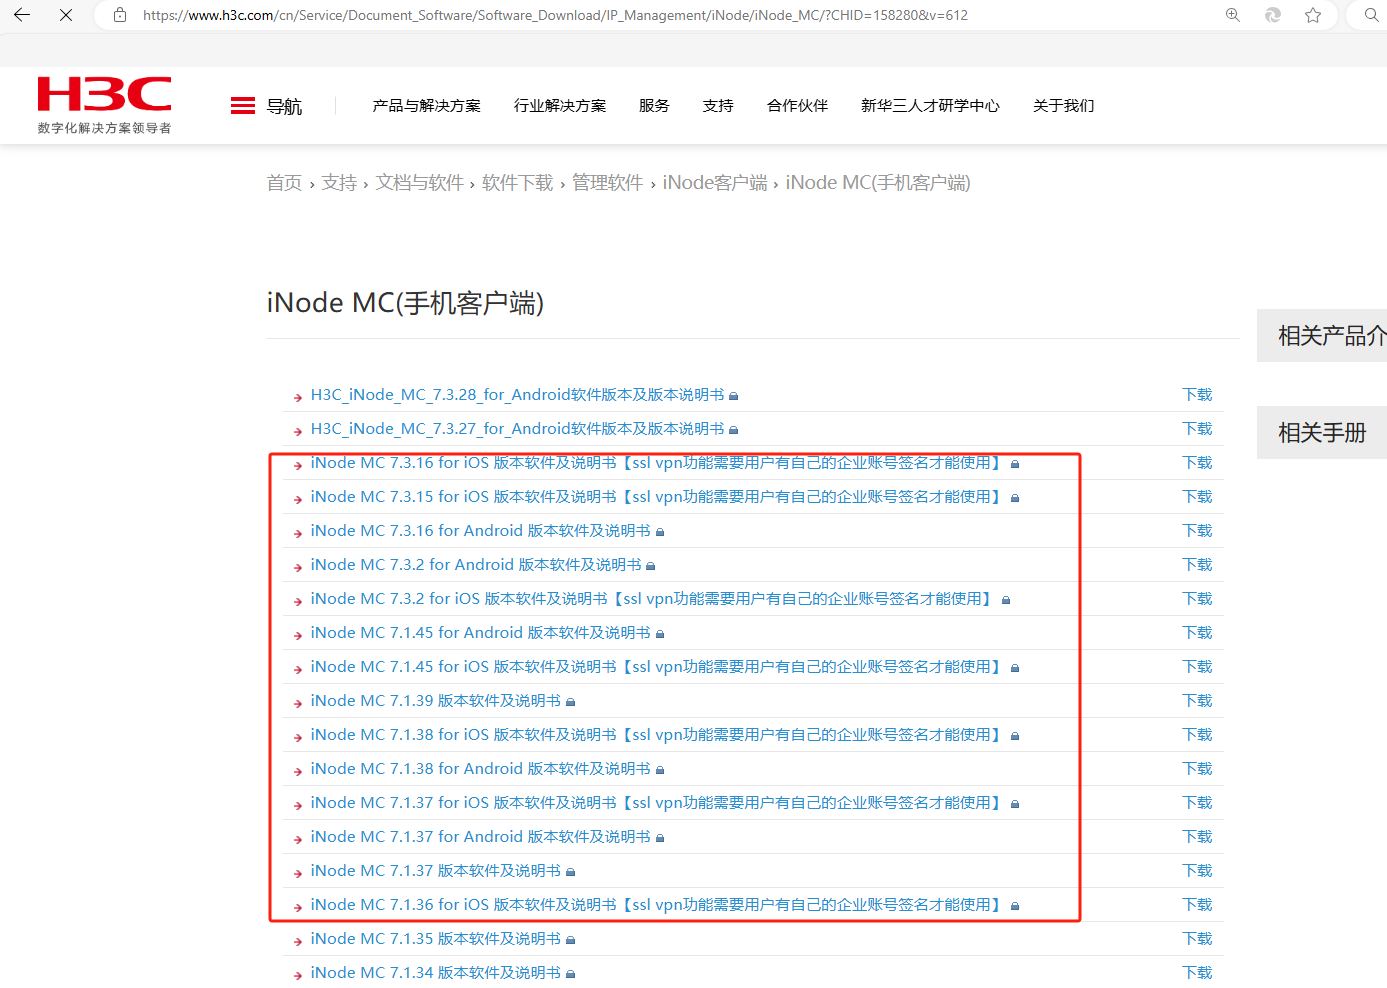Open the 相关手册 side panel
Screen dimensions: 1387x988
point(1322,433)
